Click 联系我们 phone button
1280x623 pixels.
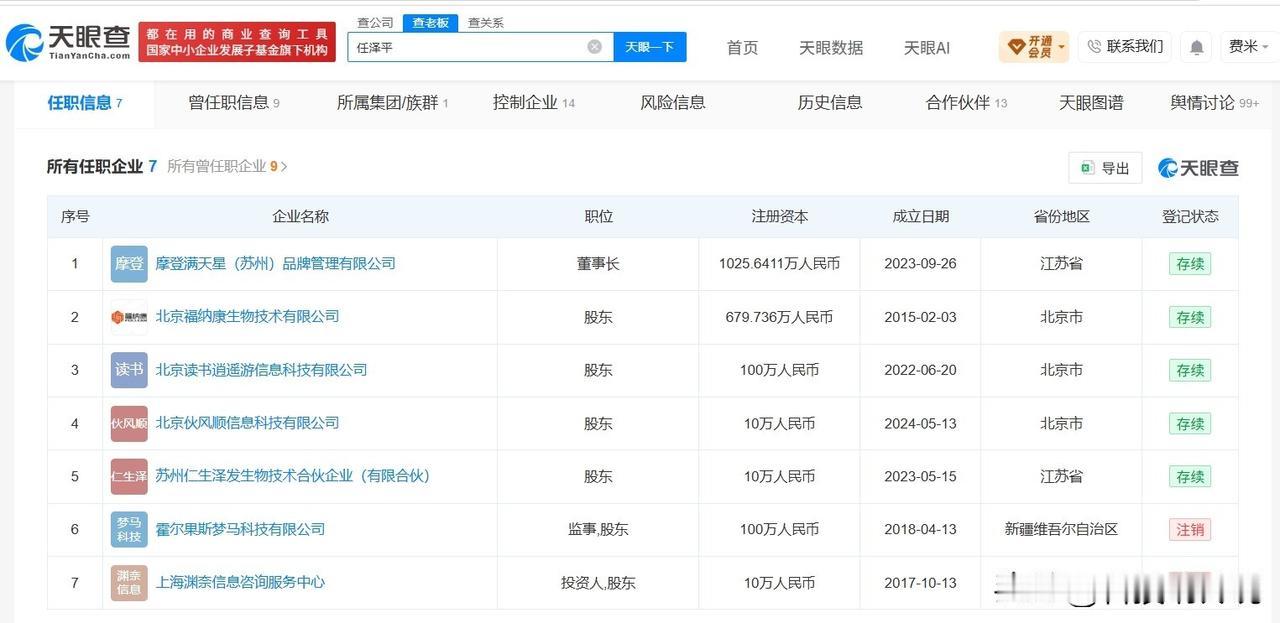coord(1125,46)
